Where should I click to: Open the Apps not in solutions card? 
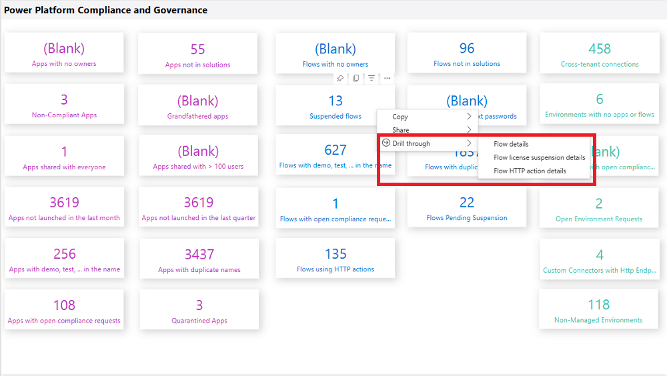(x=198, y=54)
